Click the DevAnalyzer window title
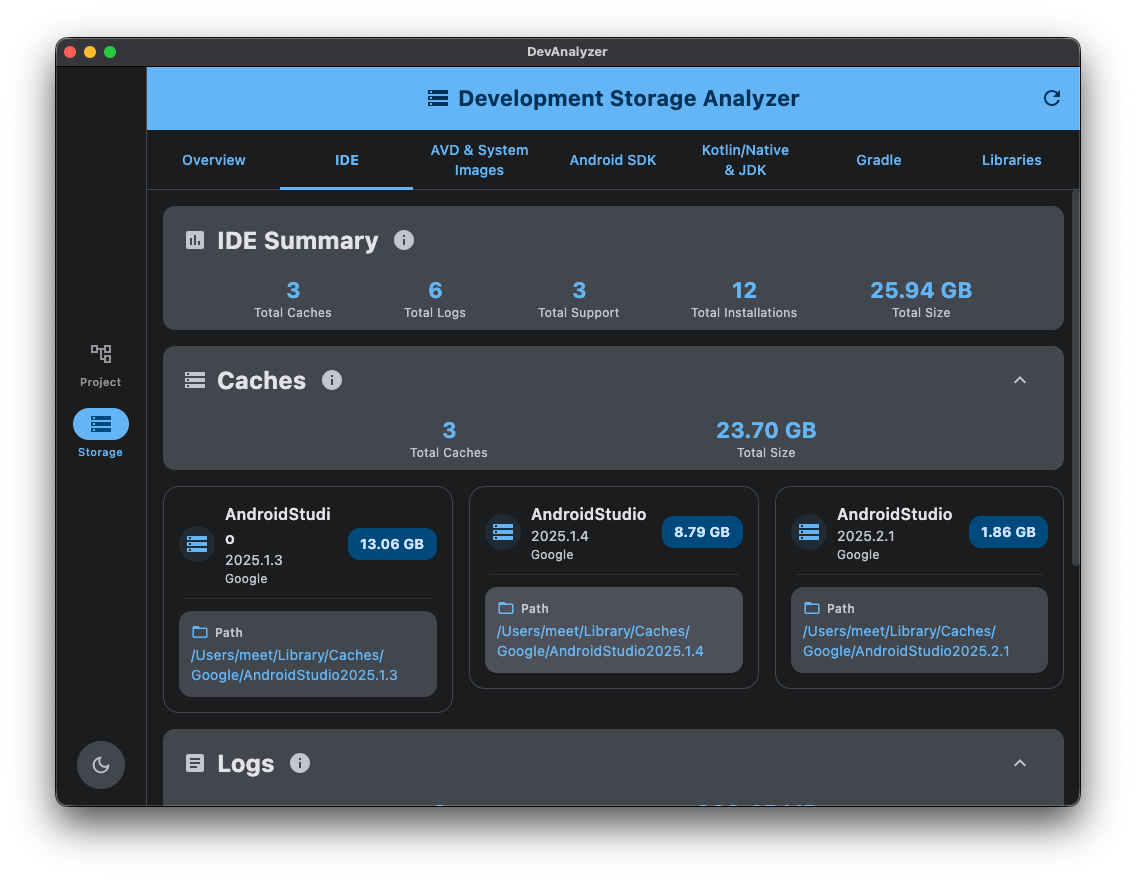Screen dimensions: 1136x880 [x=567, y=51]
